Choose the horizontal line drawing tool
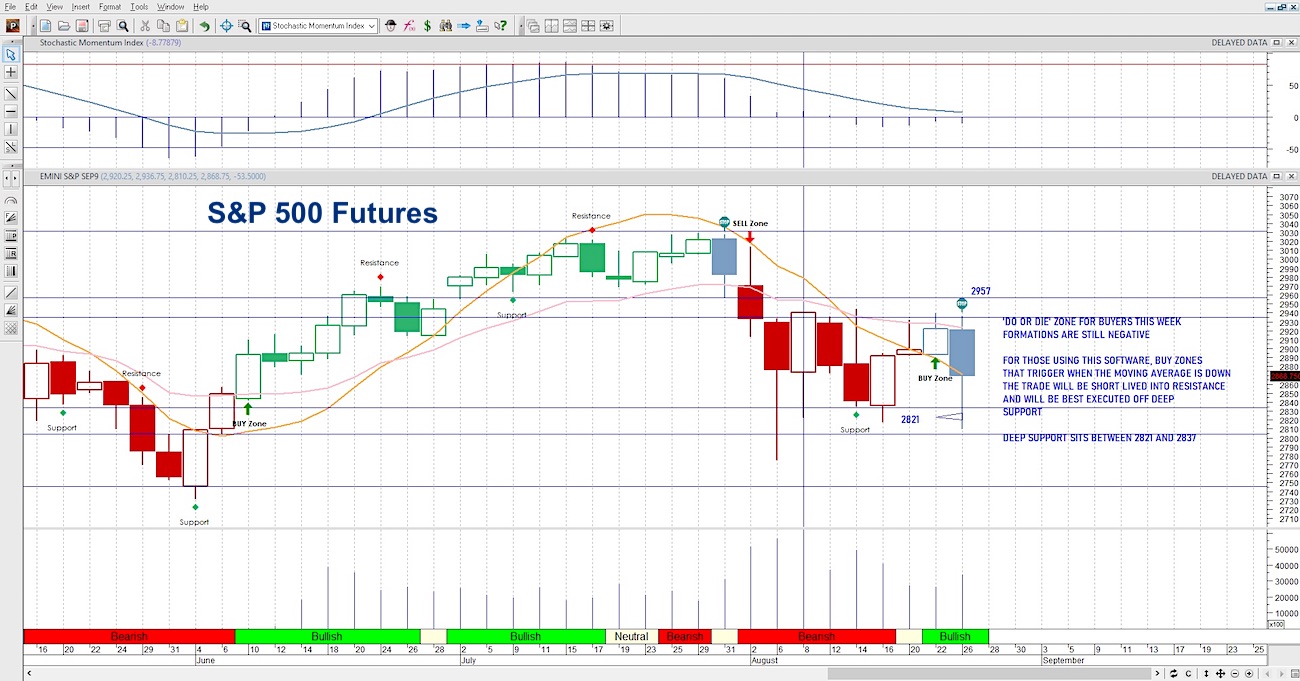 tap(11, 112)
